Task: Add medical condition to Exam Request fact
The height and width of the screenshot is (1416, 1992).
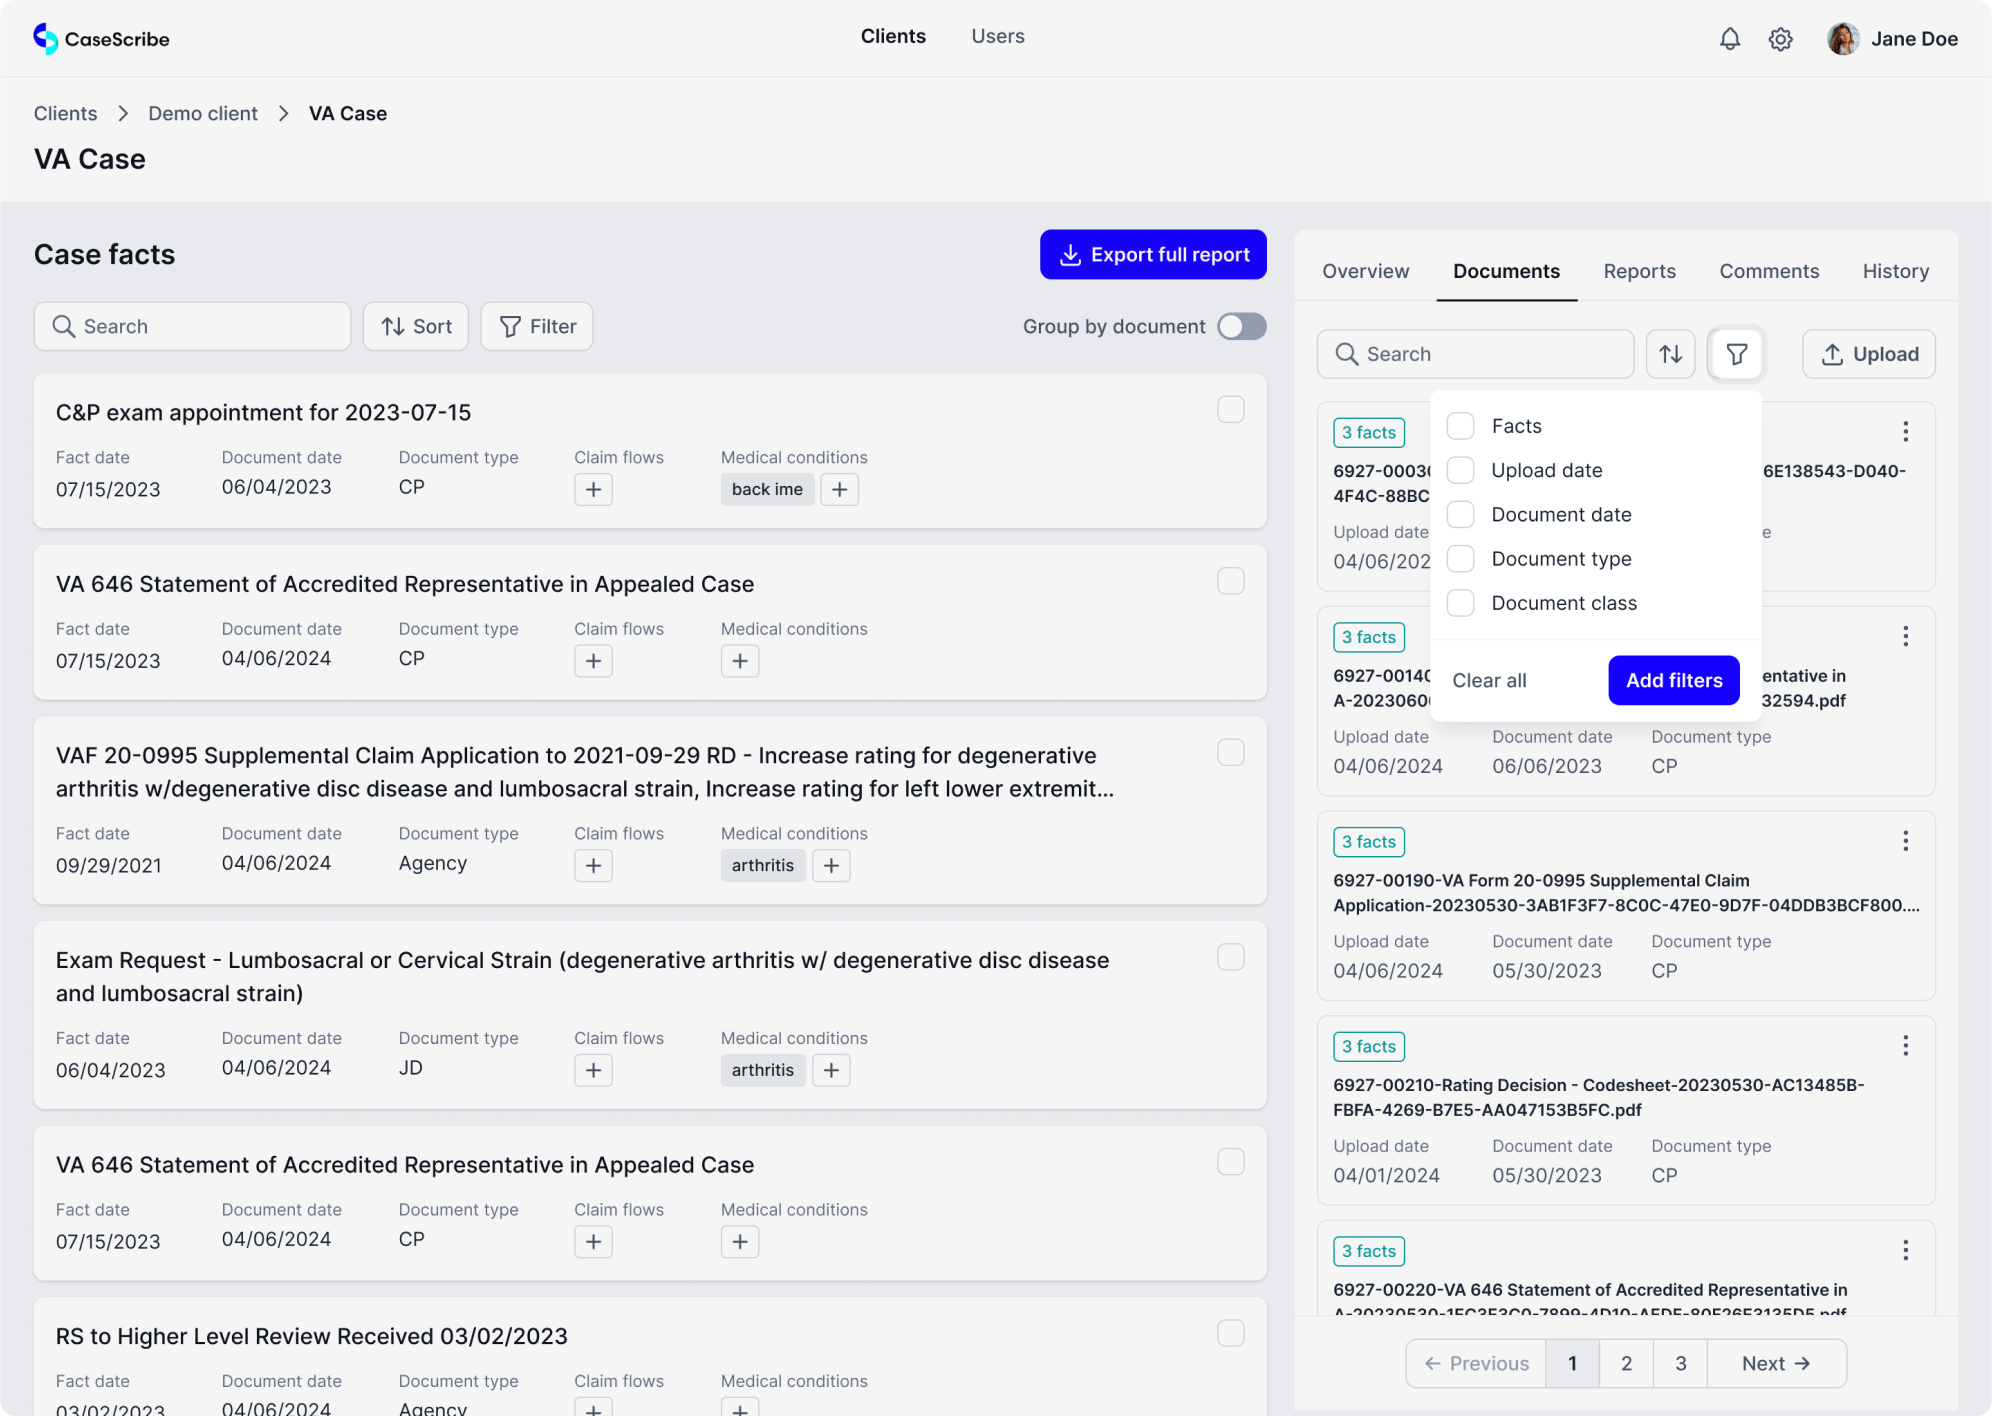Action: click(831, 1070)
